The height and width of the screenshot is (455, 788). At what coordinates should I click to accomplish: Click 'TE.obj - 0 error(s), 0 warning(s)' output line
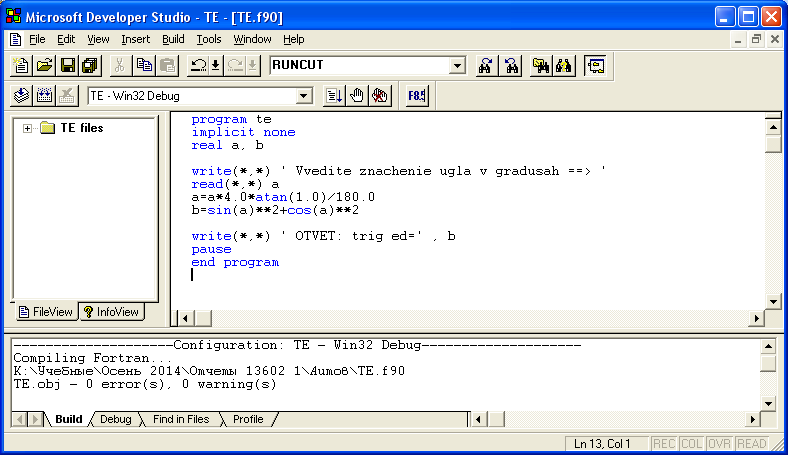[x=145, y=385]
